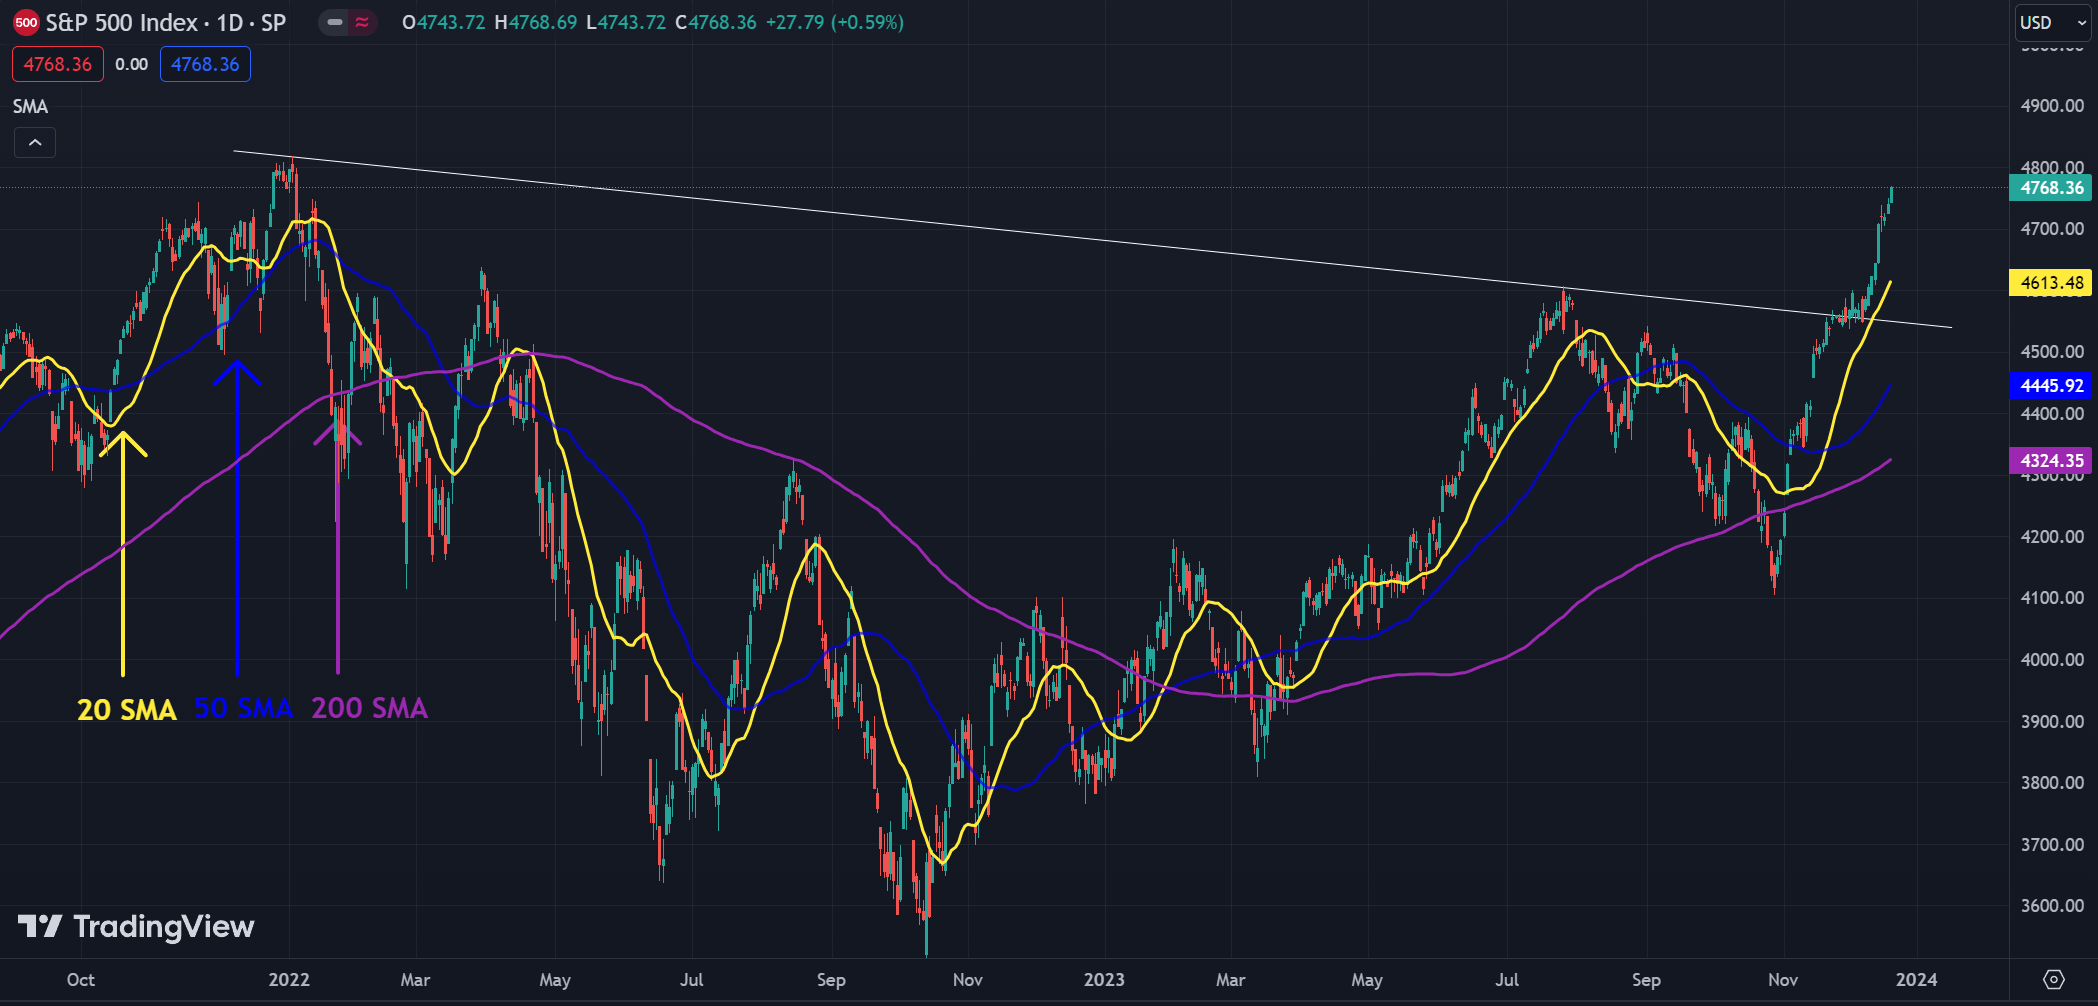The width and height of the screenshot is (2098, 1006).
Task: Click the SMA indicator legend label
Action: pyautogui.click(x=30, y=106)
